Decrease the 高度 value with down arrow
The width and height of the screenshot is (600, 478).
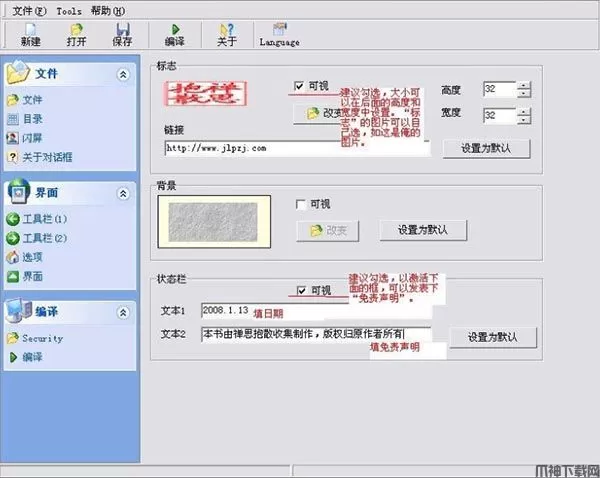pos(524,93)
